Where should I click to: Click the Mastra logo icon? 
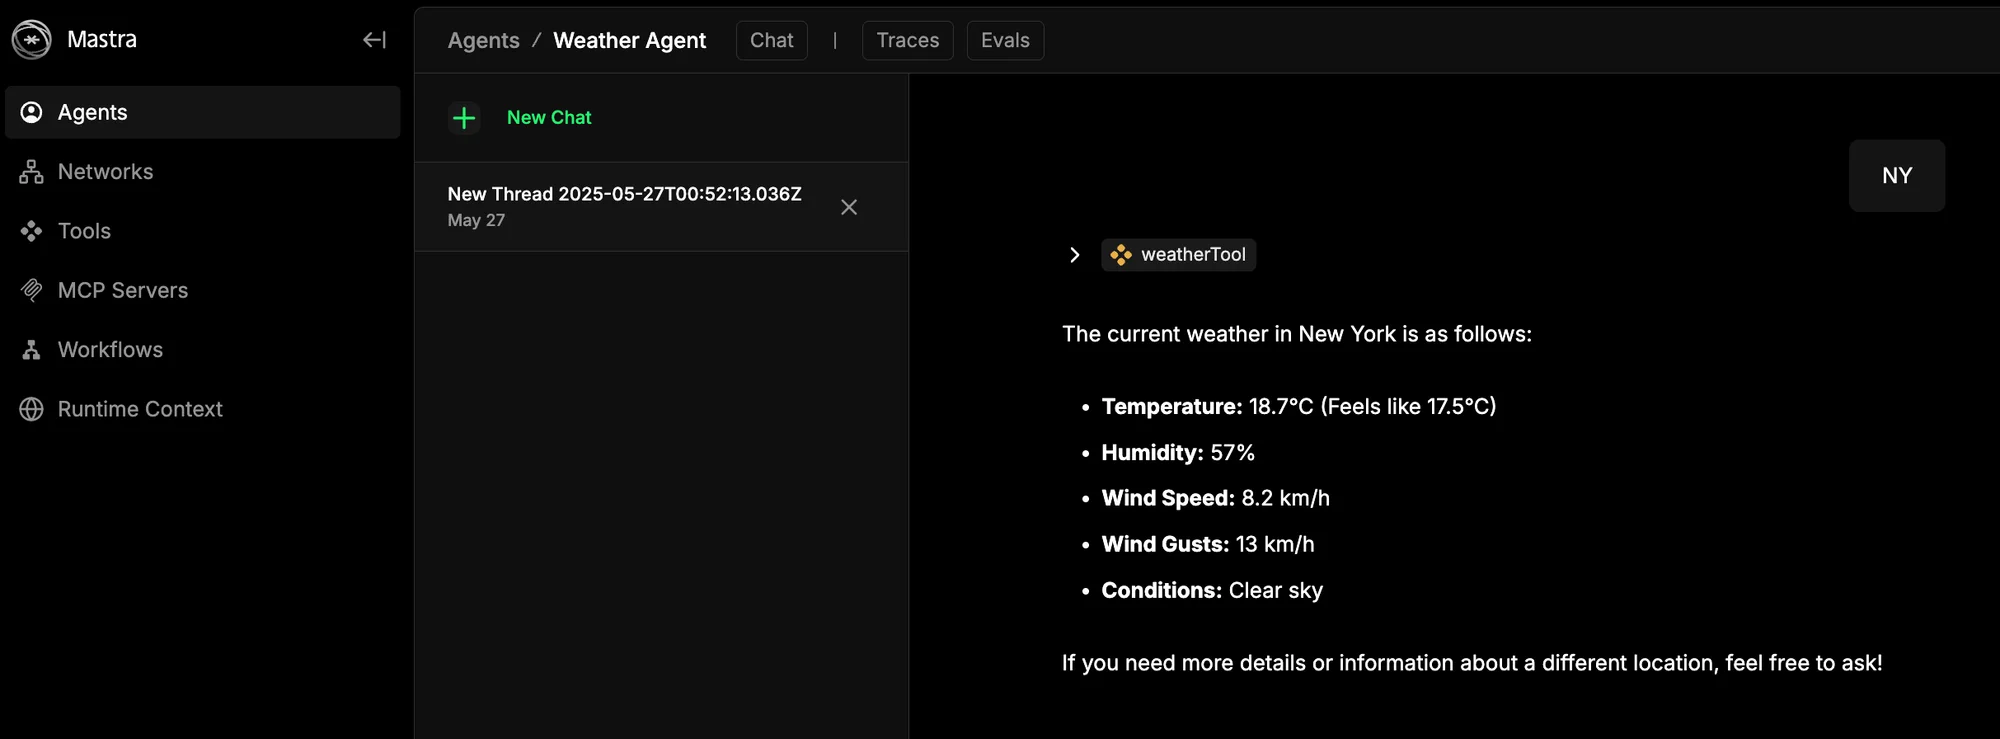pyautogui.click(x=31, y=40)
